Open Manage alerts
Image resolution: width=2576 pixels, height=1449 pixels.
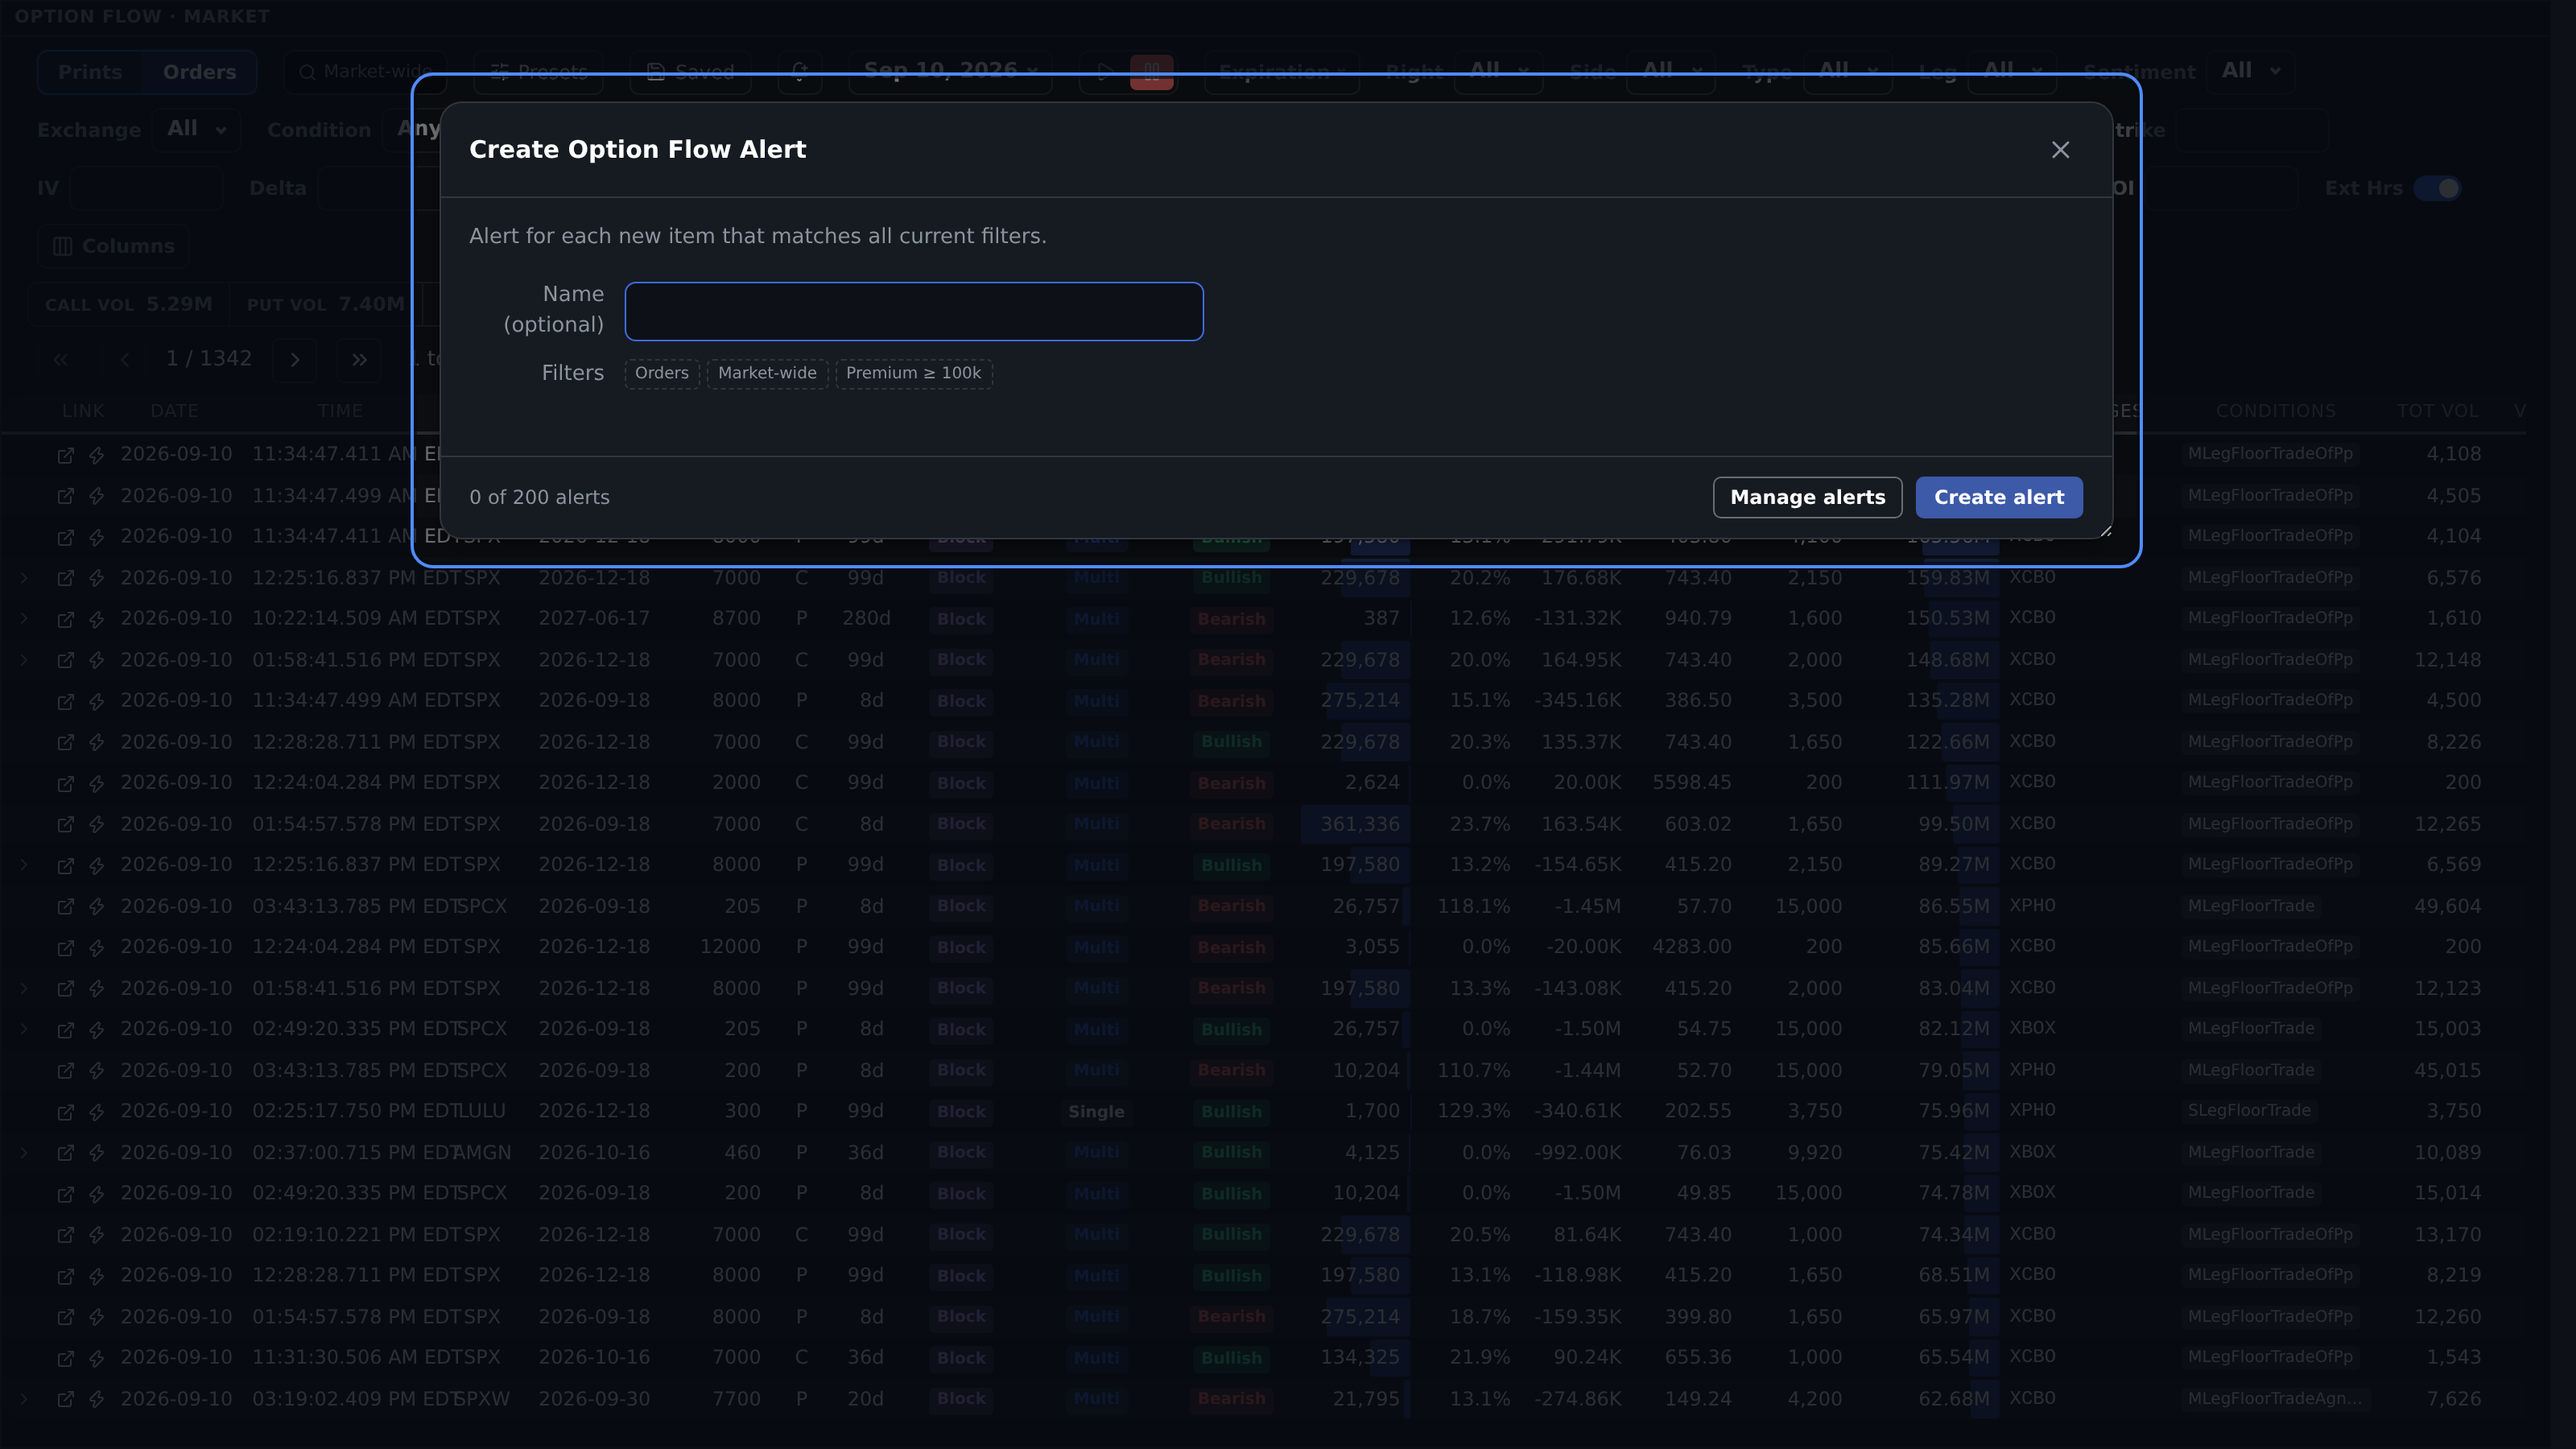click(x=1807, y=497)
